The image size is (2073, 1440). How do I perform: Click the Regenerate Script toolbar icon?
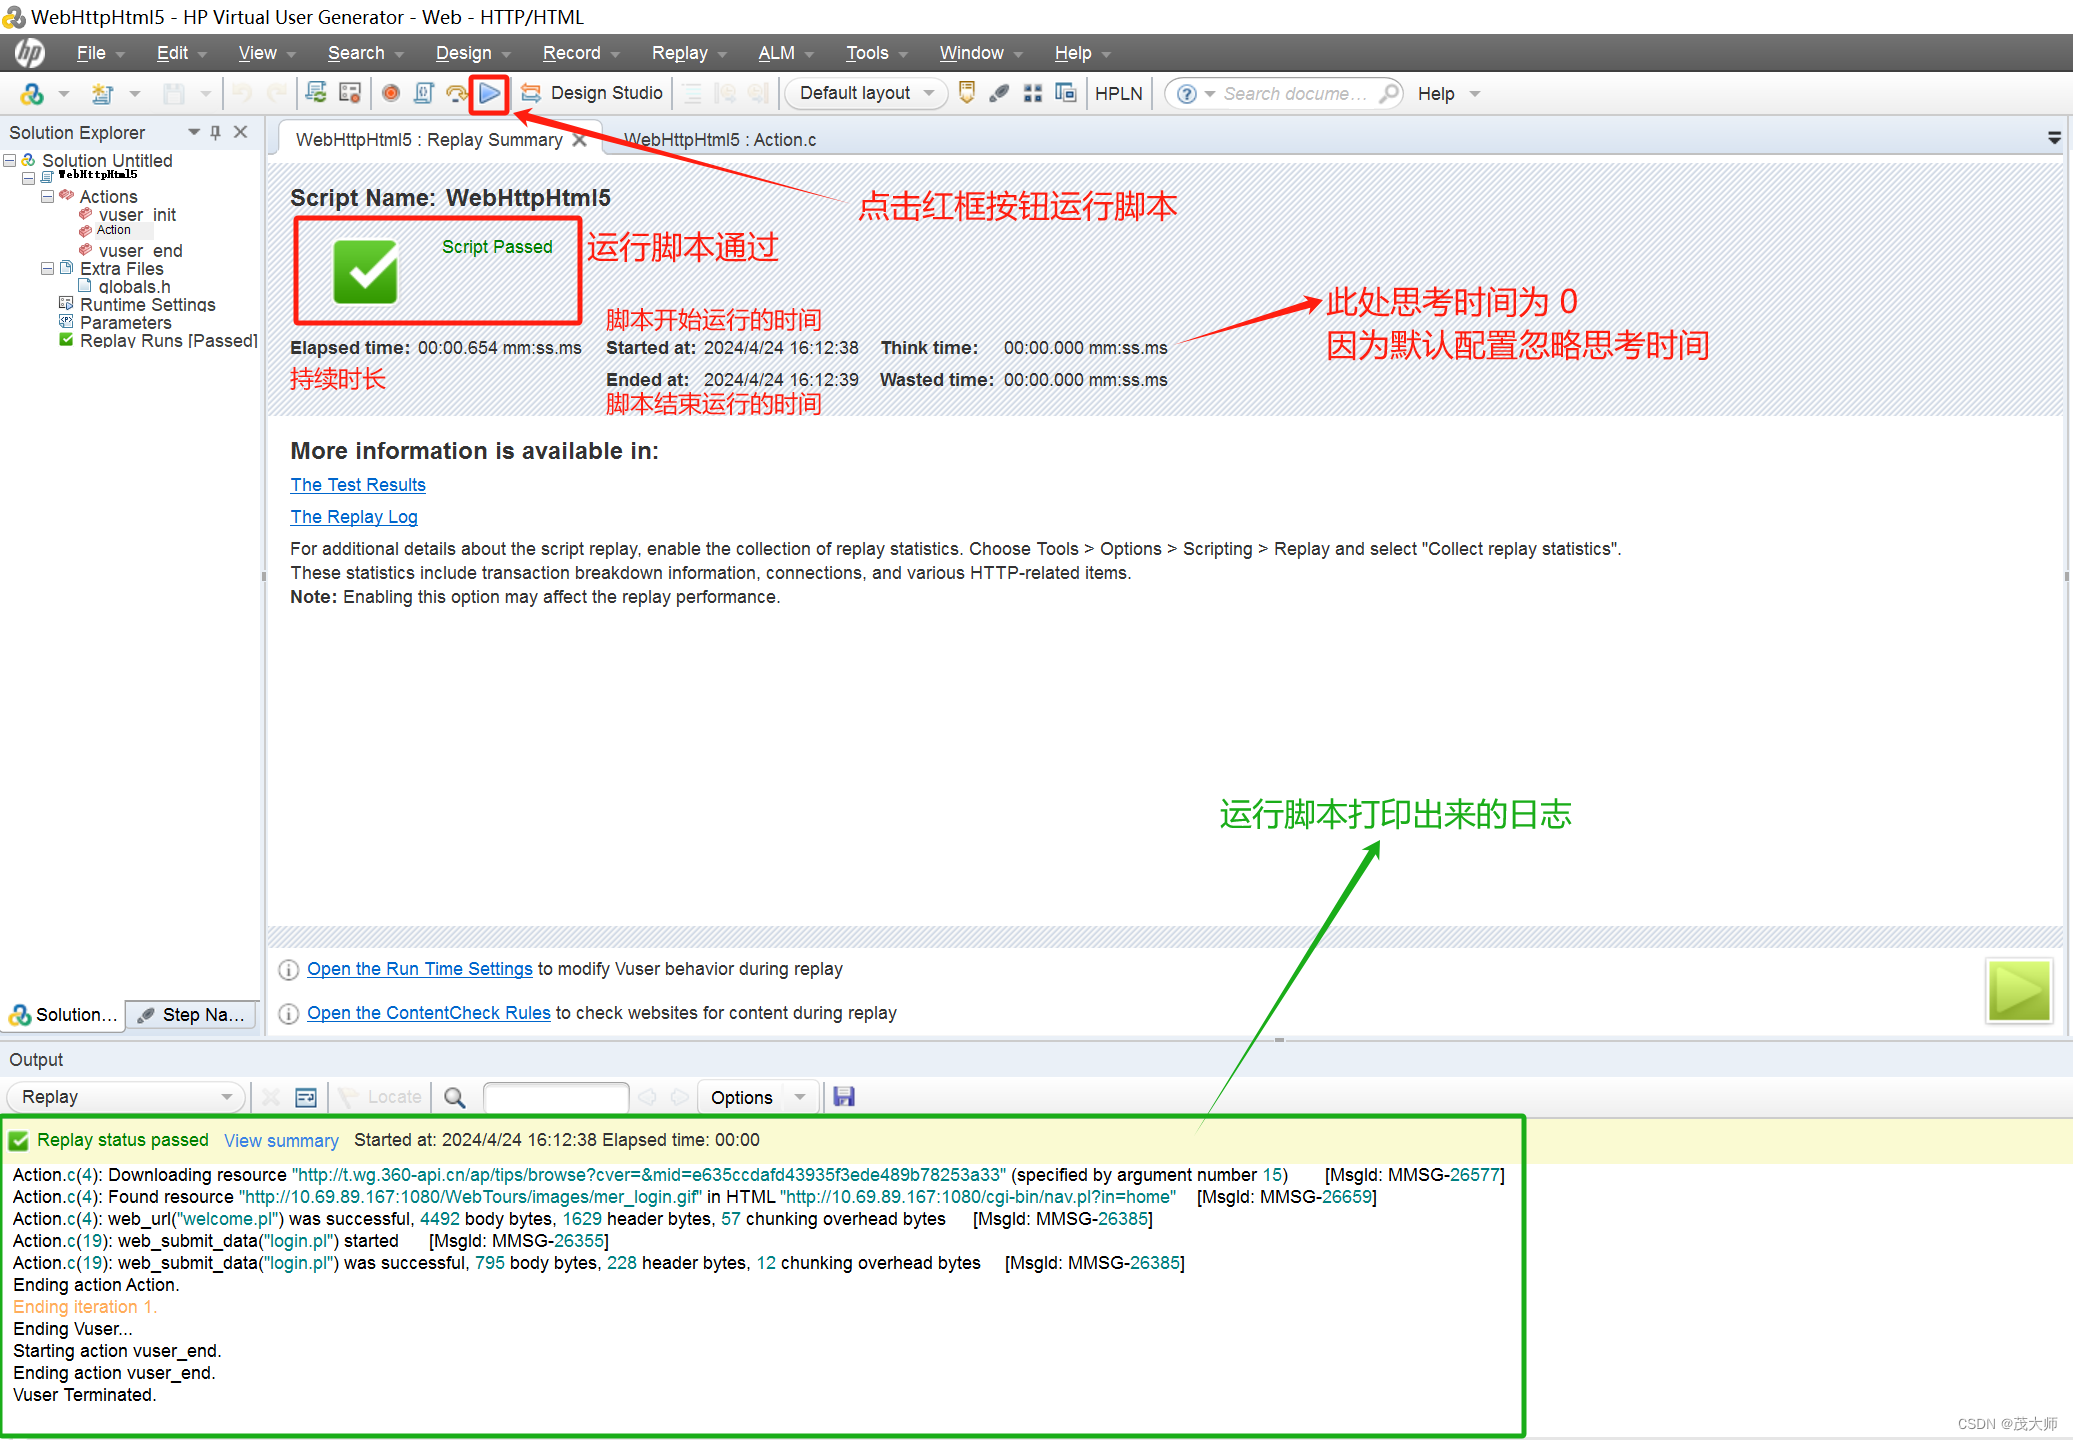(316, 92)
